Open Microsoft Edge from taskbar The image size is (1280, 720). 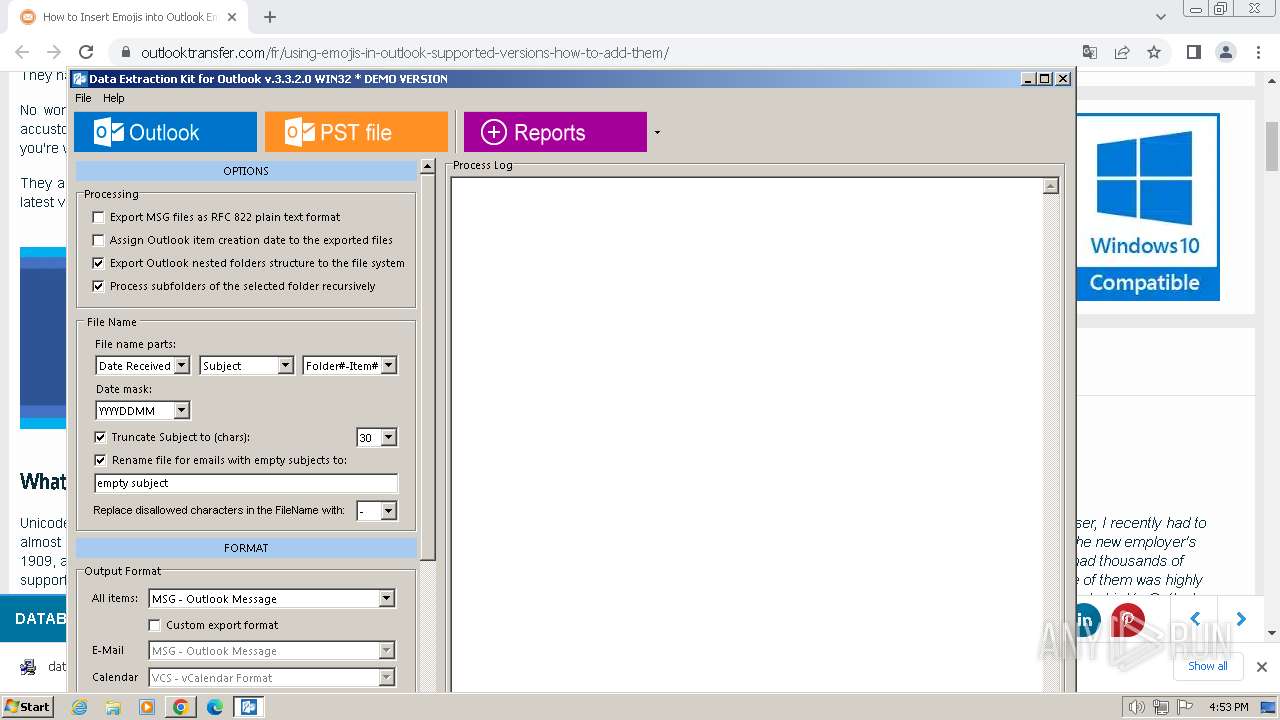[215, 707]
